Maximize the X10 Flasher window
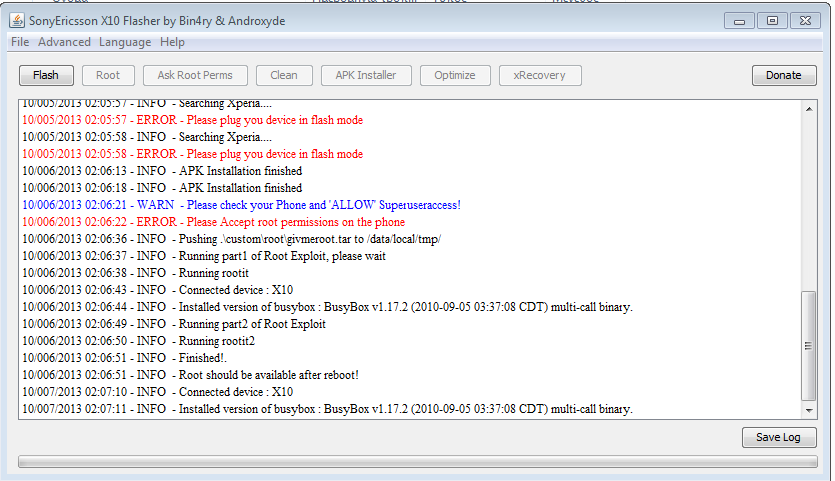Screen dimensions: 835x481 click(x=772, y=21)
